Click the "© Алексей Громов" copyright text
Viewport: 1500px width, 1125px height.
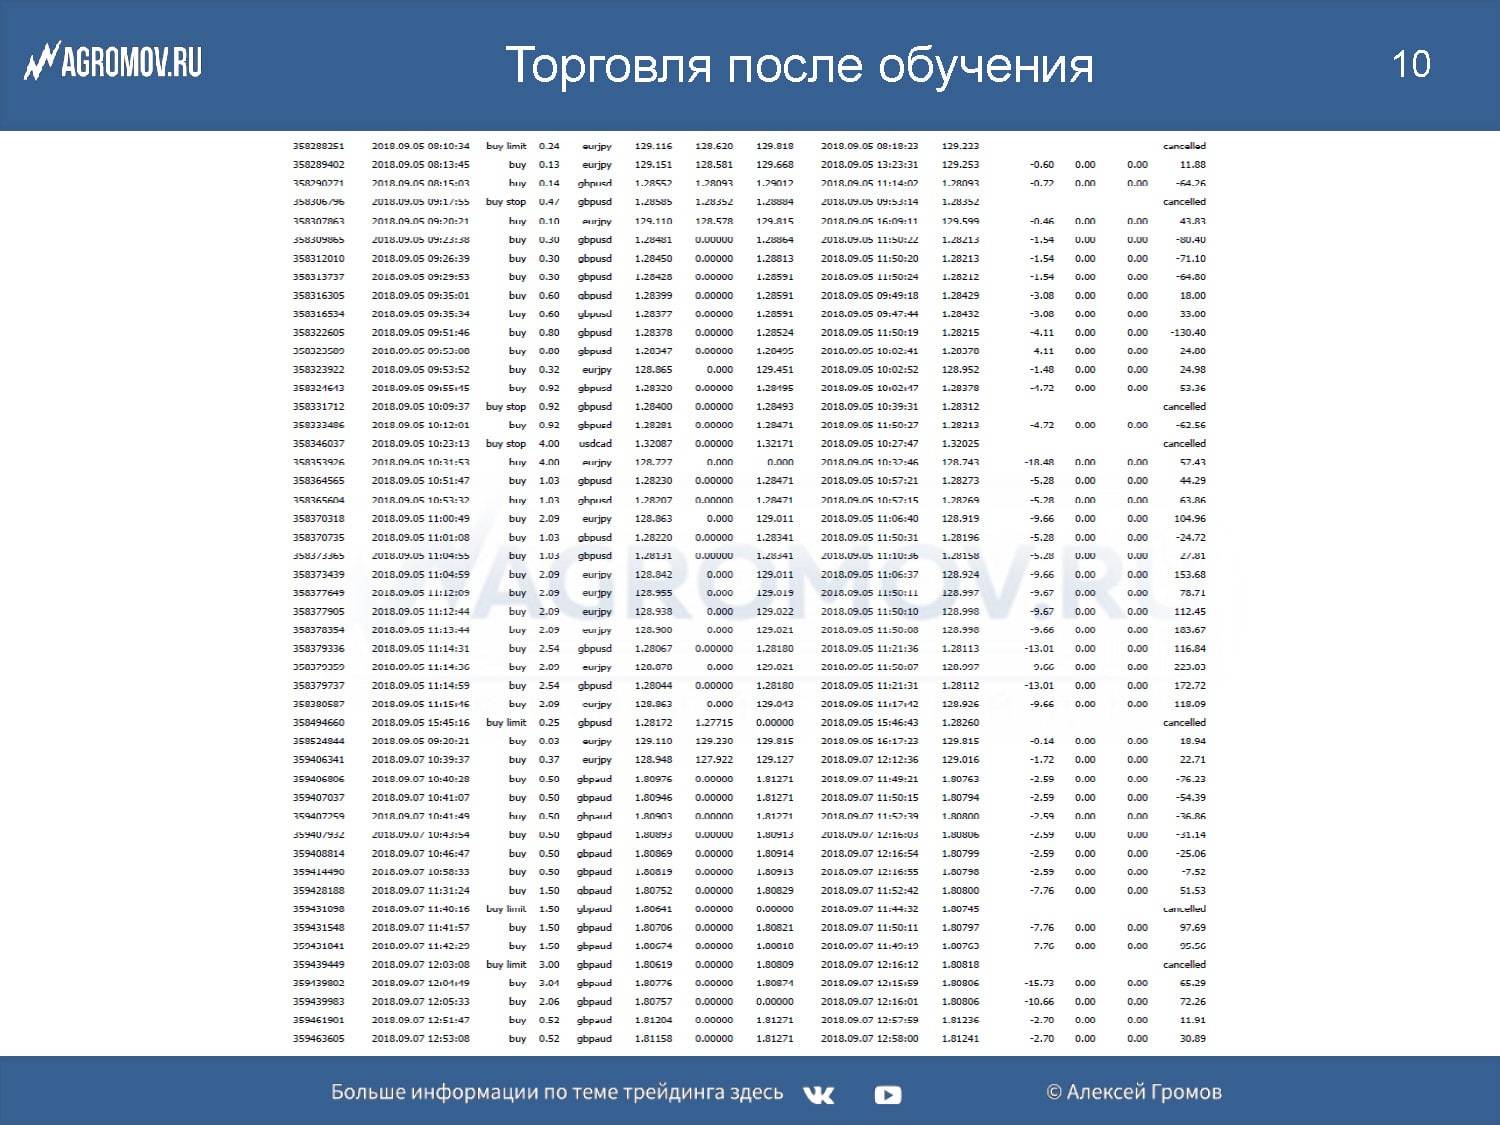(x=1134, y=1092)
